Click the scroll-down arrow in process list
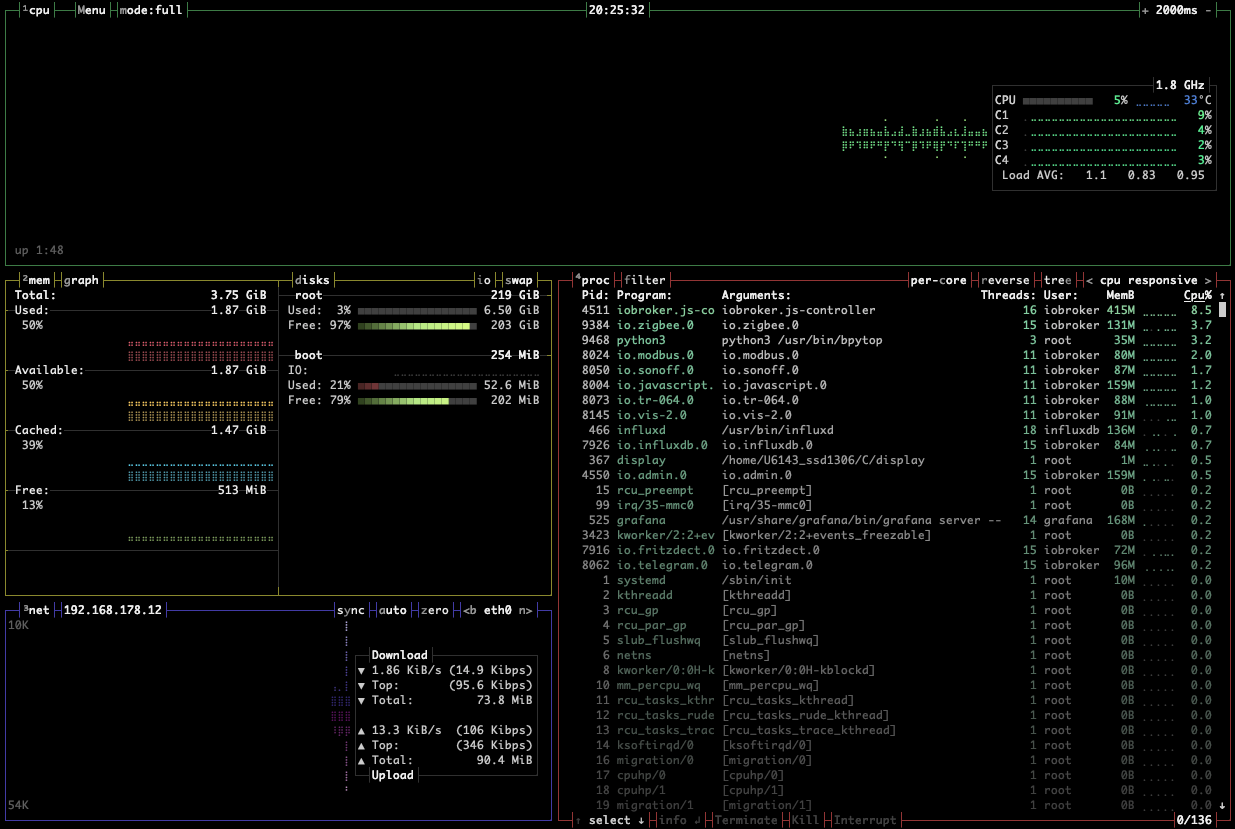The image size is (1235, 829). click(1222, 805)
